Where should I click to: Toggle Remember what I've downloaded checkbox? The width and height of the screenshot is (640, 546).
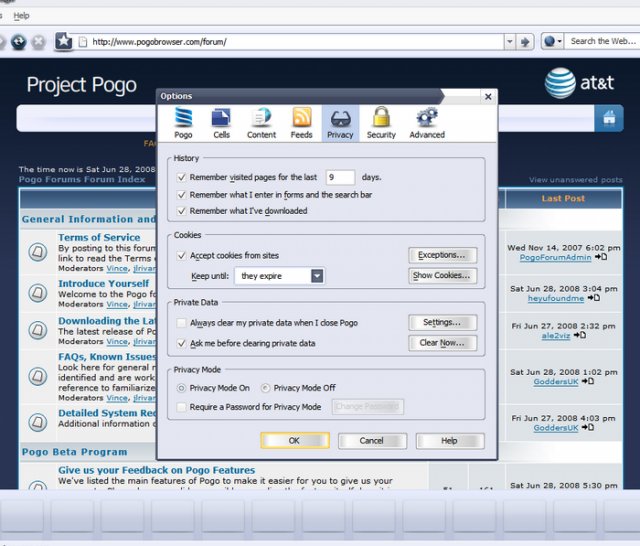(x=182, y=211)
